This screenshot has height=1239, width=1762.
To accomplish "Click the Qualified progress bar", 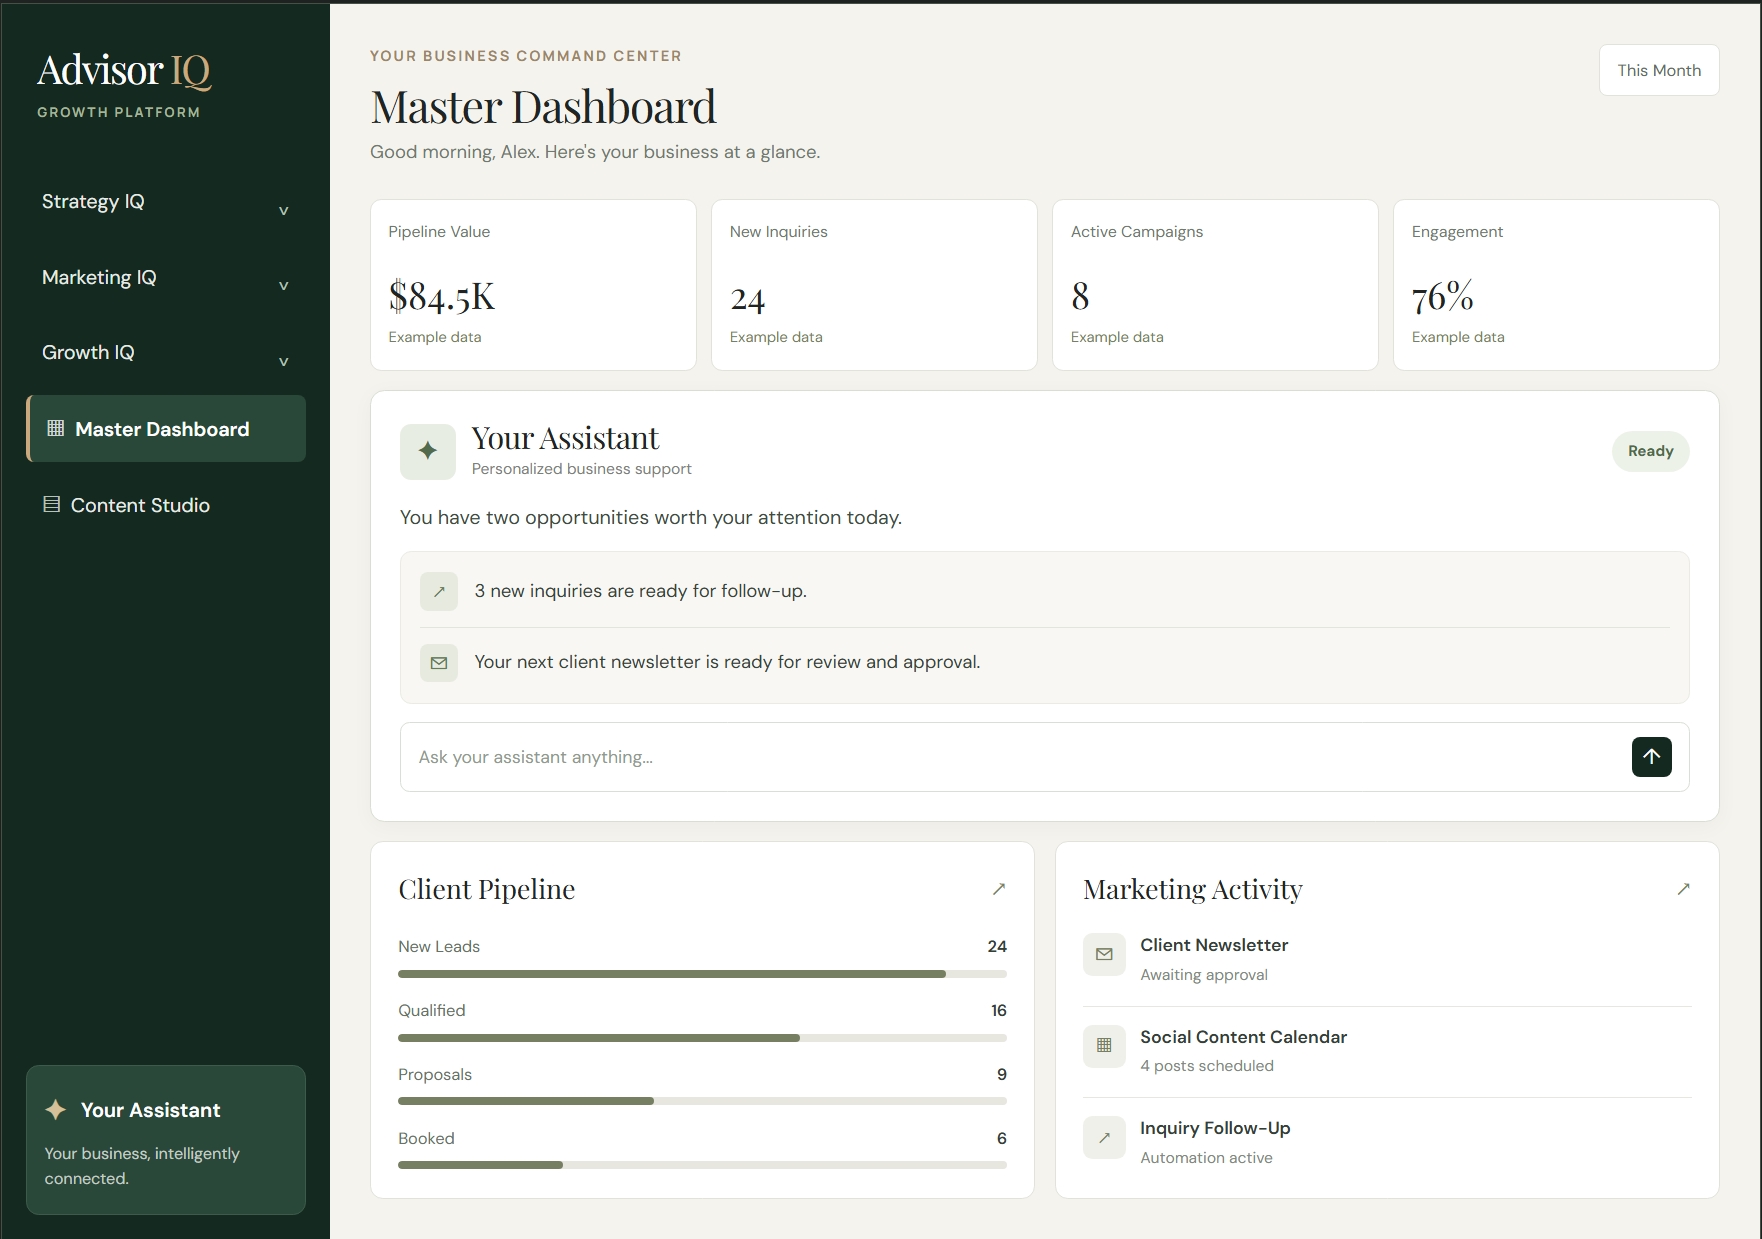I will [x=702, y=1038].
